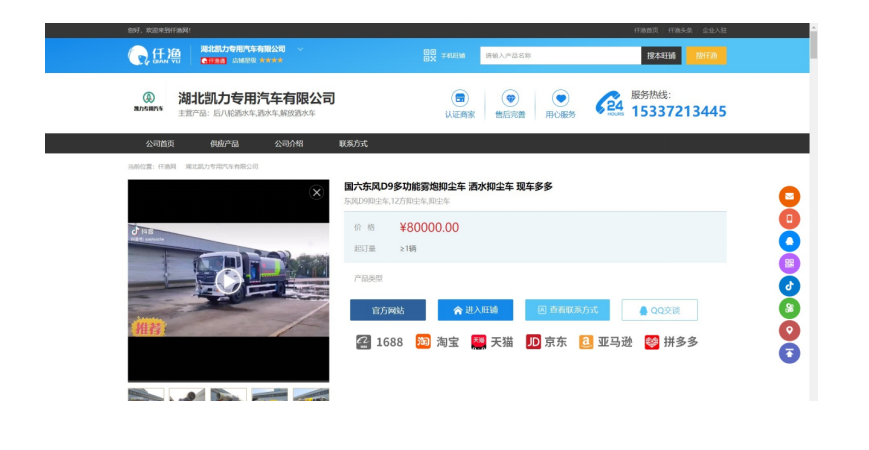
Task: Click the 认证商家 store icon
Action: click(x=459, y=99)
